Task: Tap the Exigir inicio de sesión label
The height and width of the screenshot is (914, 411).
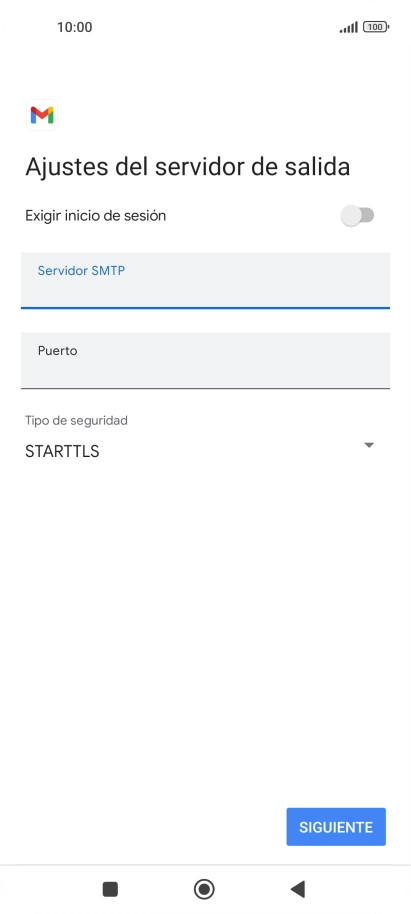Action: tap(96, 216)
